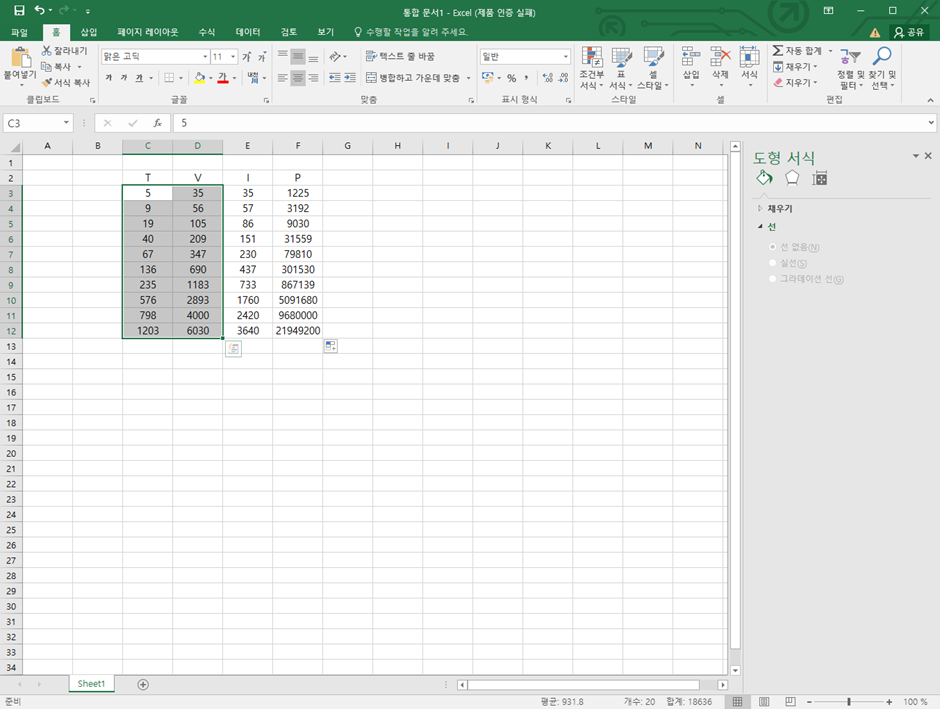Open Sort & Filter (정렬 및 필터)

tap(851, 68)
